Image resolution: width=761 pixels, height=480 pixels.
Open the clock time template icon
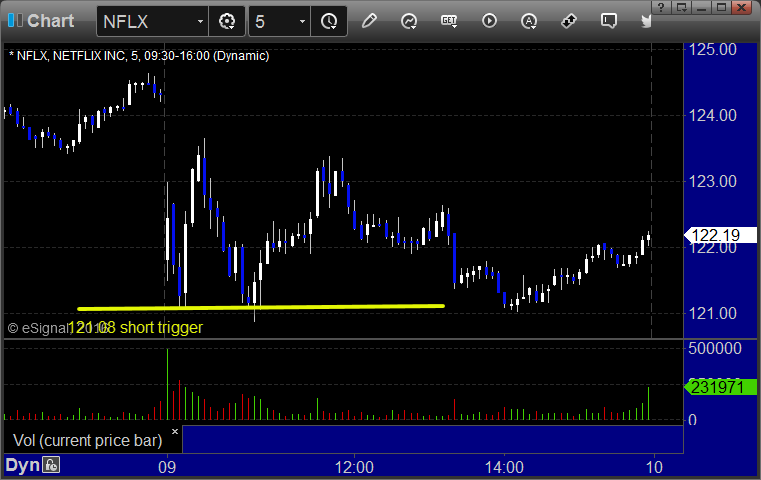click(x=329, y=21)
